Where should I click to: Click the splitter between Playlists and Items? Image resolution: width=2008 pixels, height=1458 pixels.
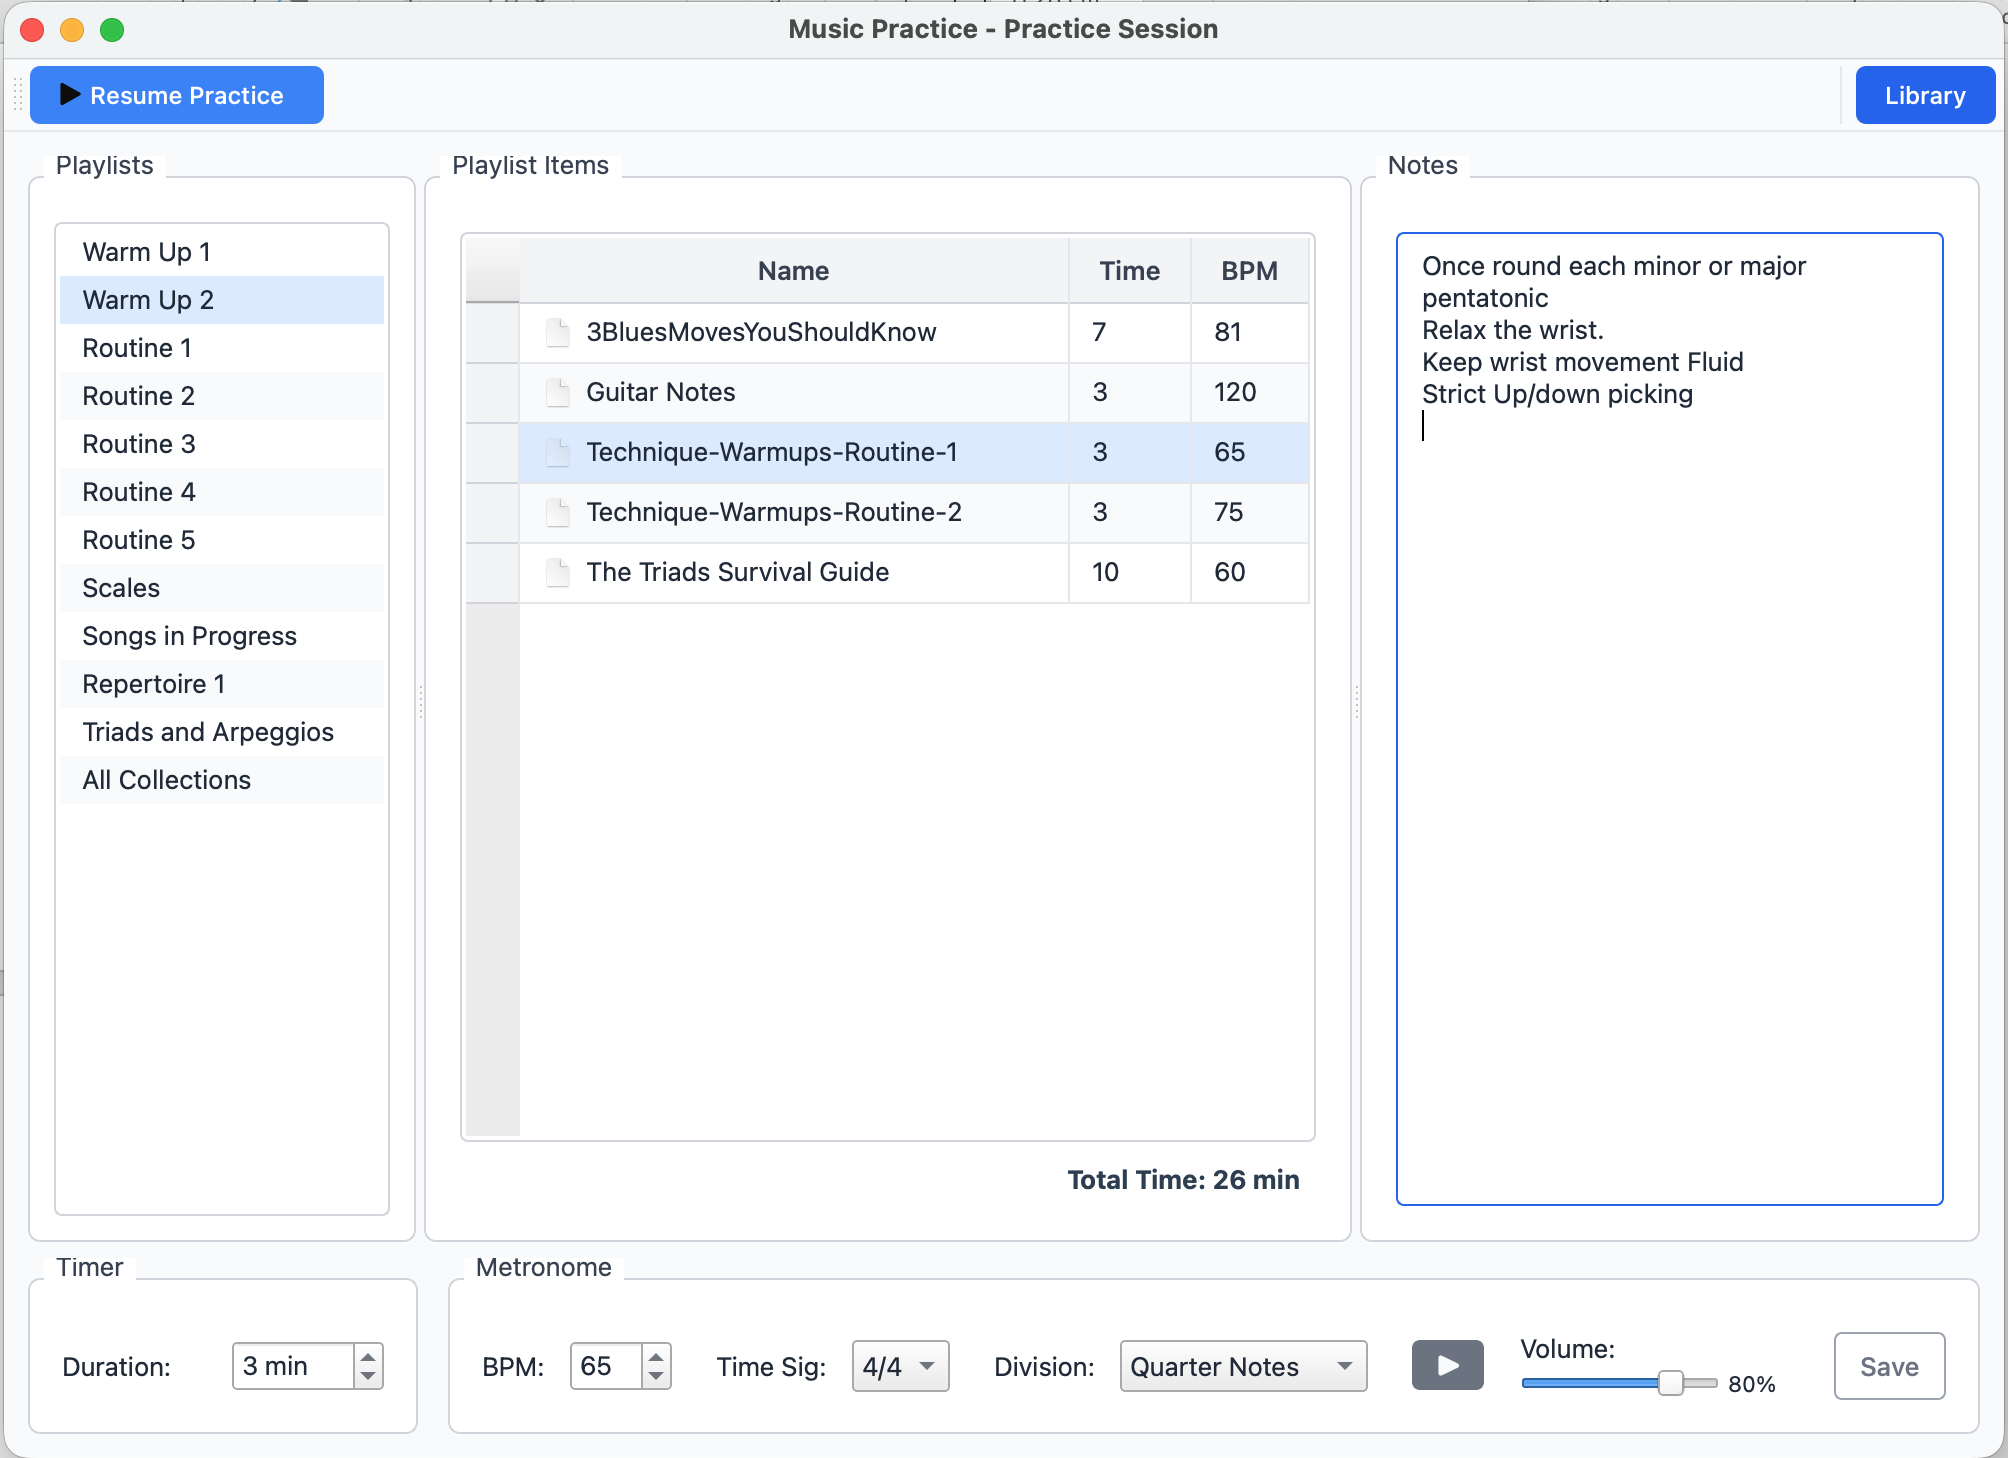click(421, 702)
